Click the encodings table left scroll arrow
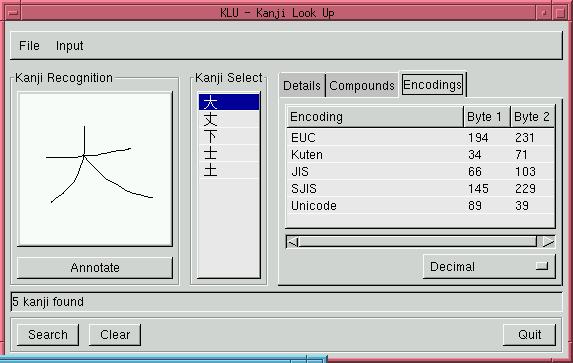The height and width of the screenshot is (363, 573). click(292, 242)
